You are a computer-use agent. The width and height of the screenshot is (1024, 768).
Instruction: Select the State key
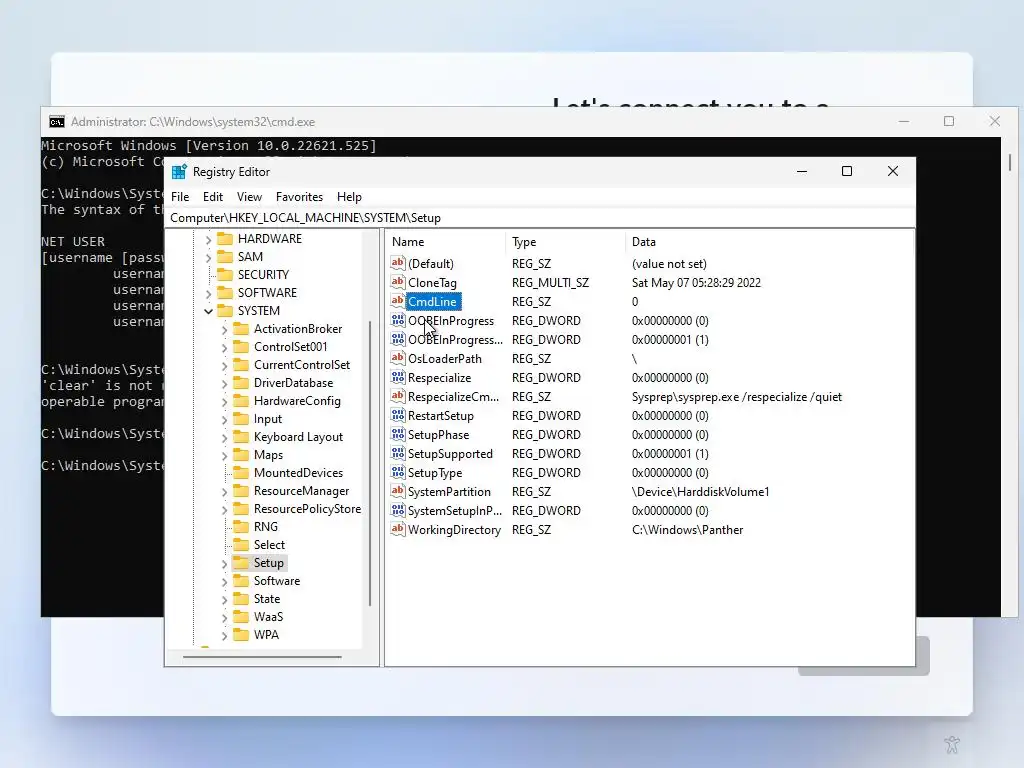tap(266, 599)
